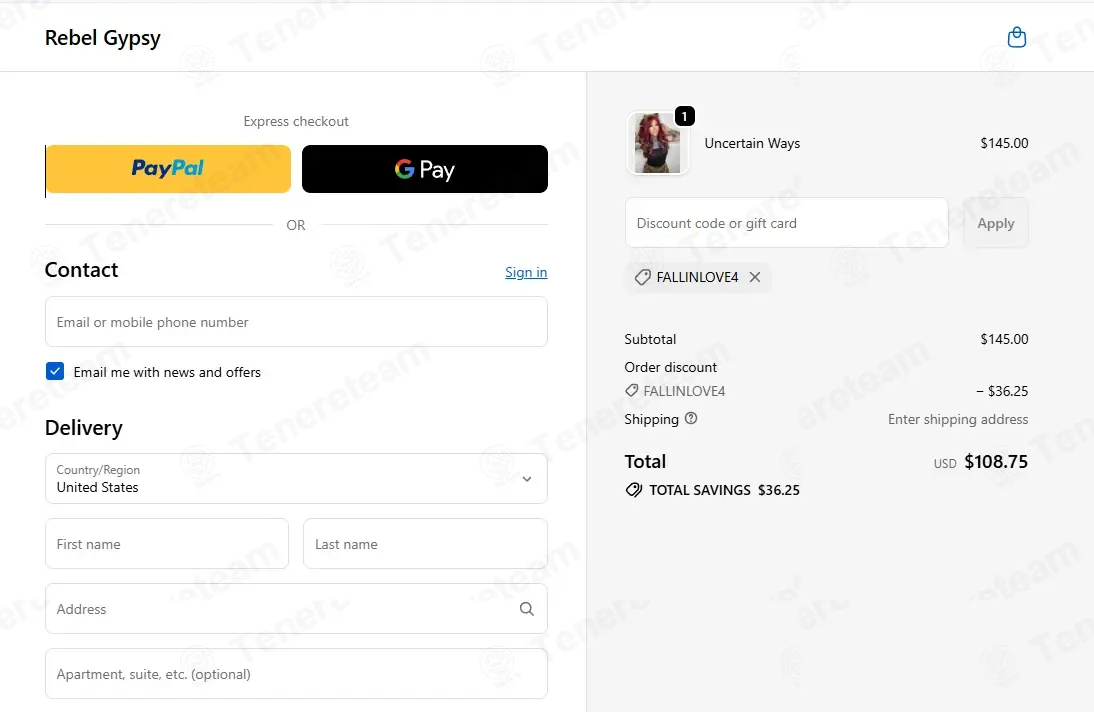
Task: Open the shopping bag cart icon
Action: point(1017,37)
